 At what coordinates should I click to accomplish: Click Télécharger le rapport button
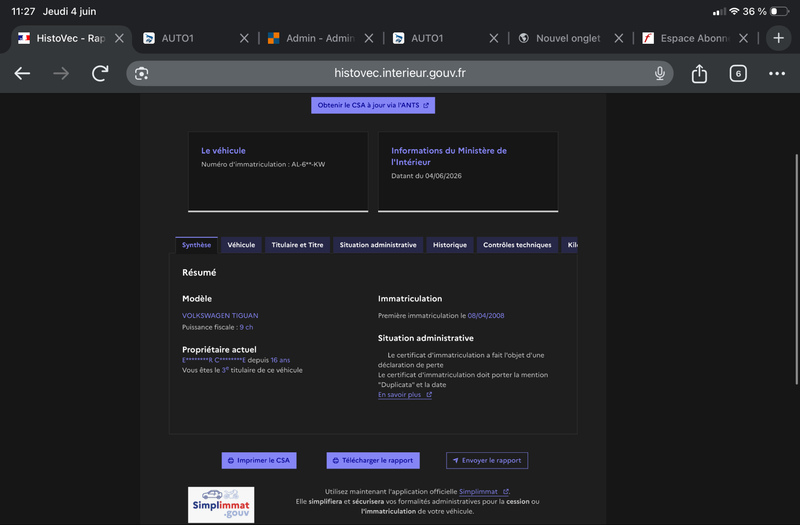(373, 460)
